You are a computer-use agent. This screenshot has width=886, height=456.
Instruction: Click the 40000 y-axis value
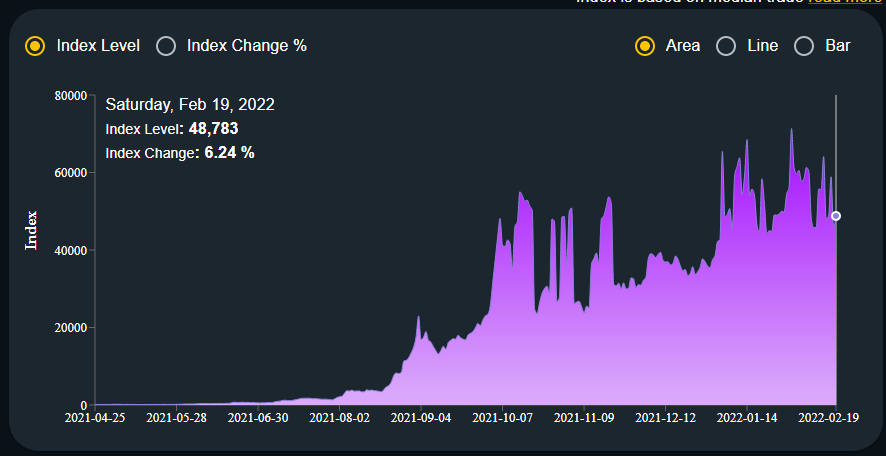point(71,250)
